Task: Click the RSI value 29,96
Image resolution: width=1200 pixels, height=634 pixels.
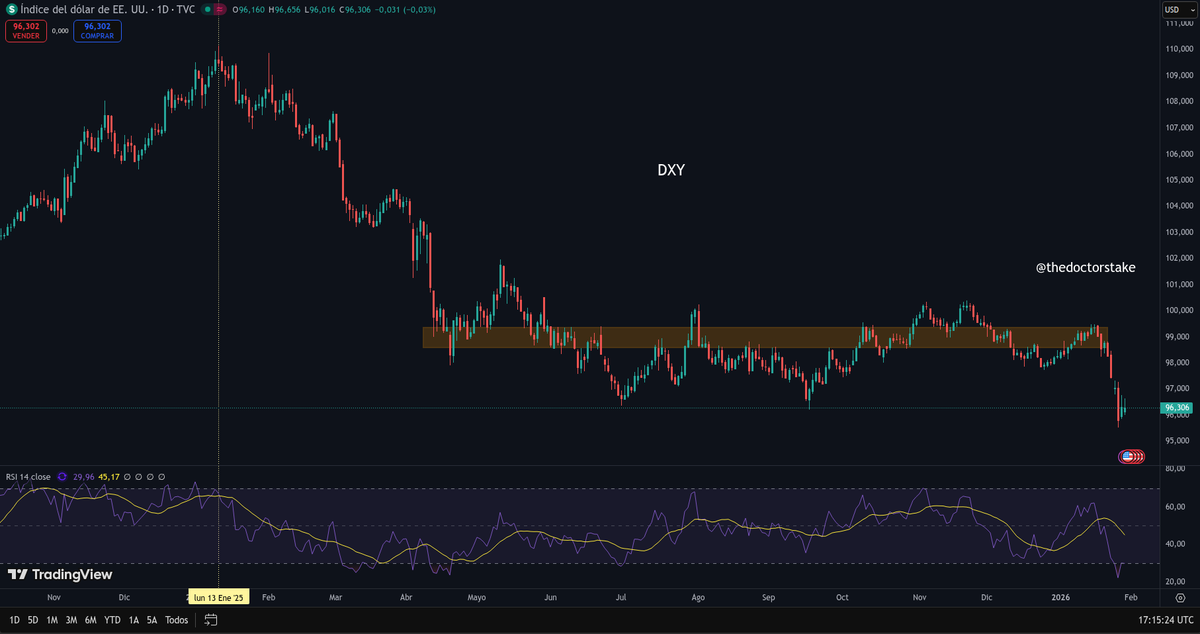Action: [x=84, y=477]
